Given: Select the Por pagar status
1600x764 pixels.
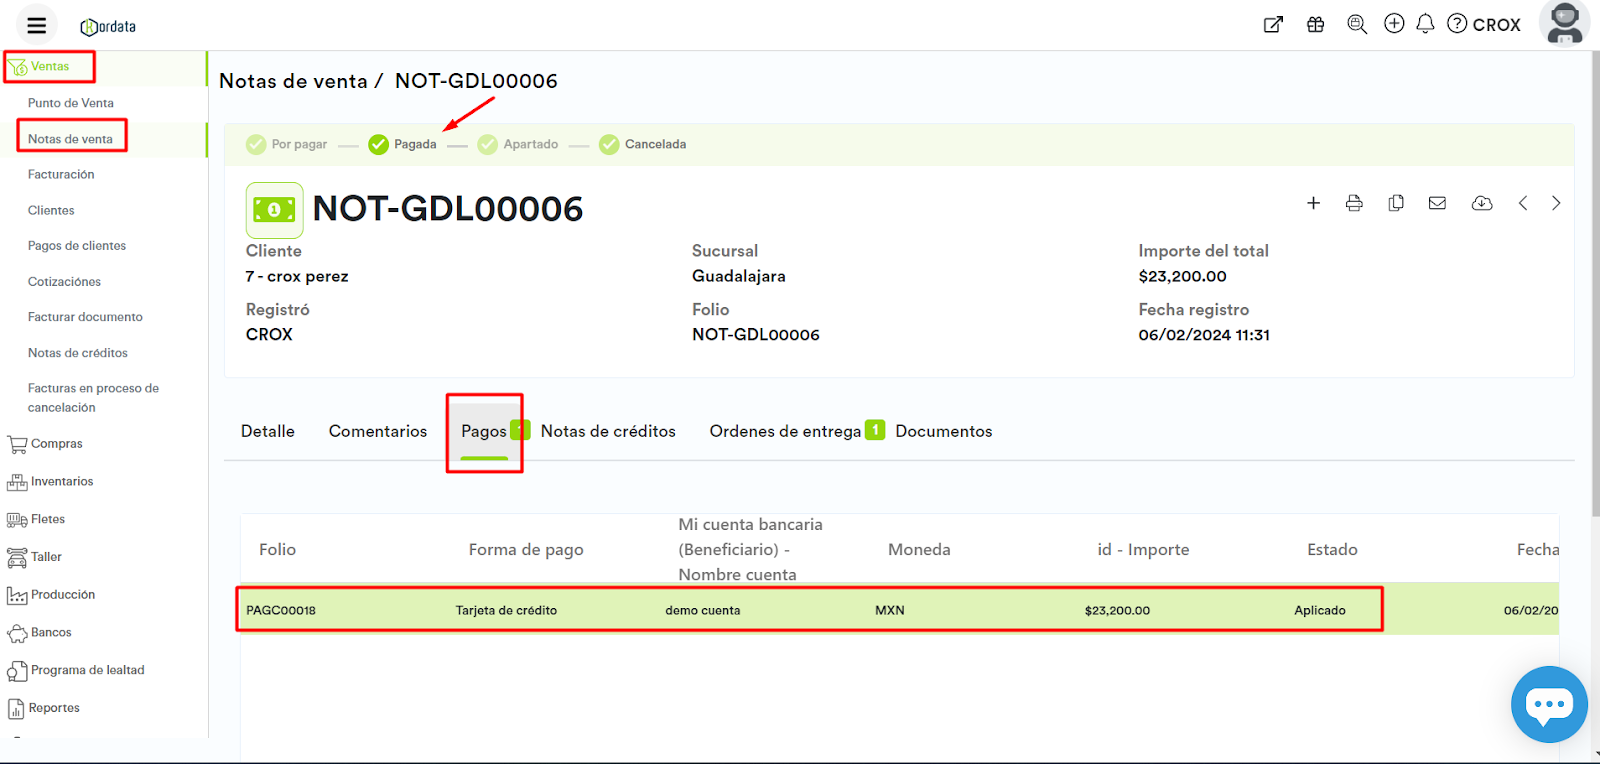Looking at the screenshot, I should (287, 144).
